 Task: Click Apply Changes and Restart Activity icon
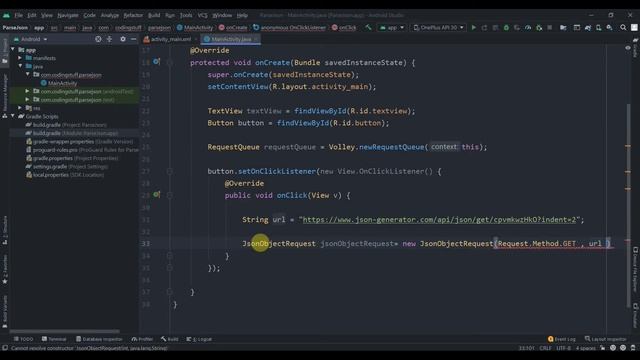484,27
